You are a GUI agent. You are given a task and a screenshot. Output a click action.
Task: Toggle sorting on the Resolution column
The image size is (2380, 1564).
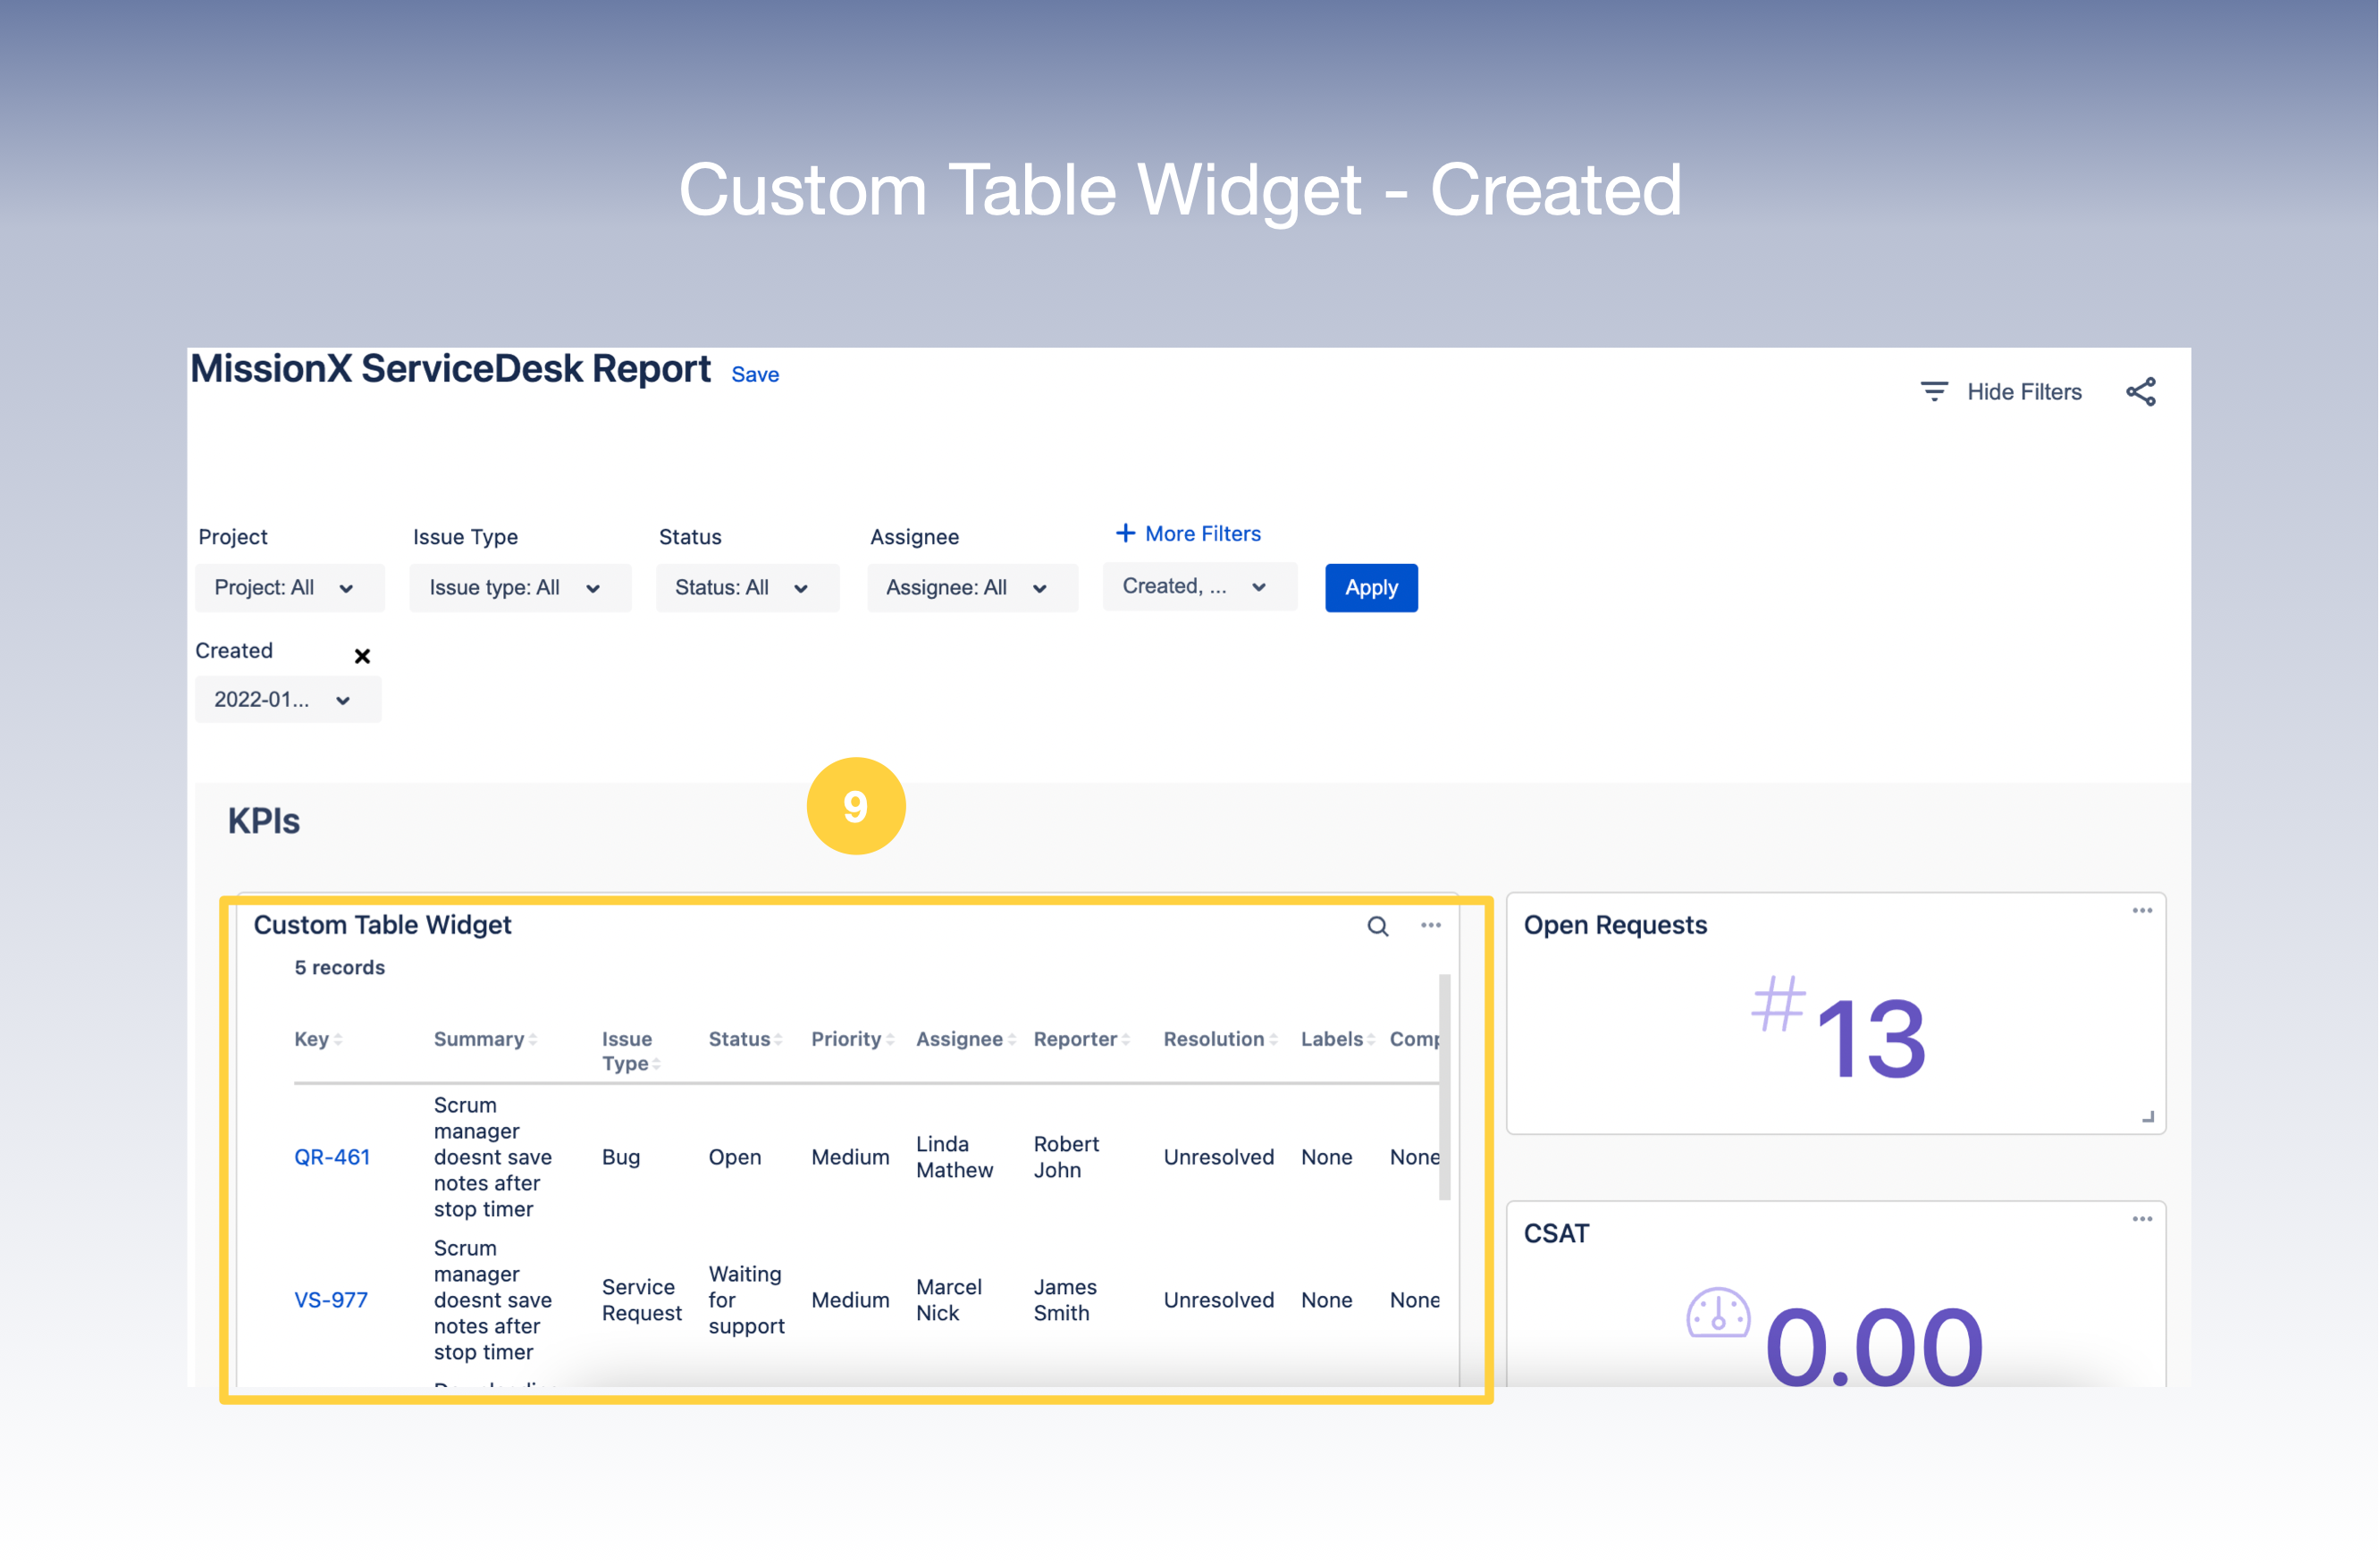click(1272, 1040)
